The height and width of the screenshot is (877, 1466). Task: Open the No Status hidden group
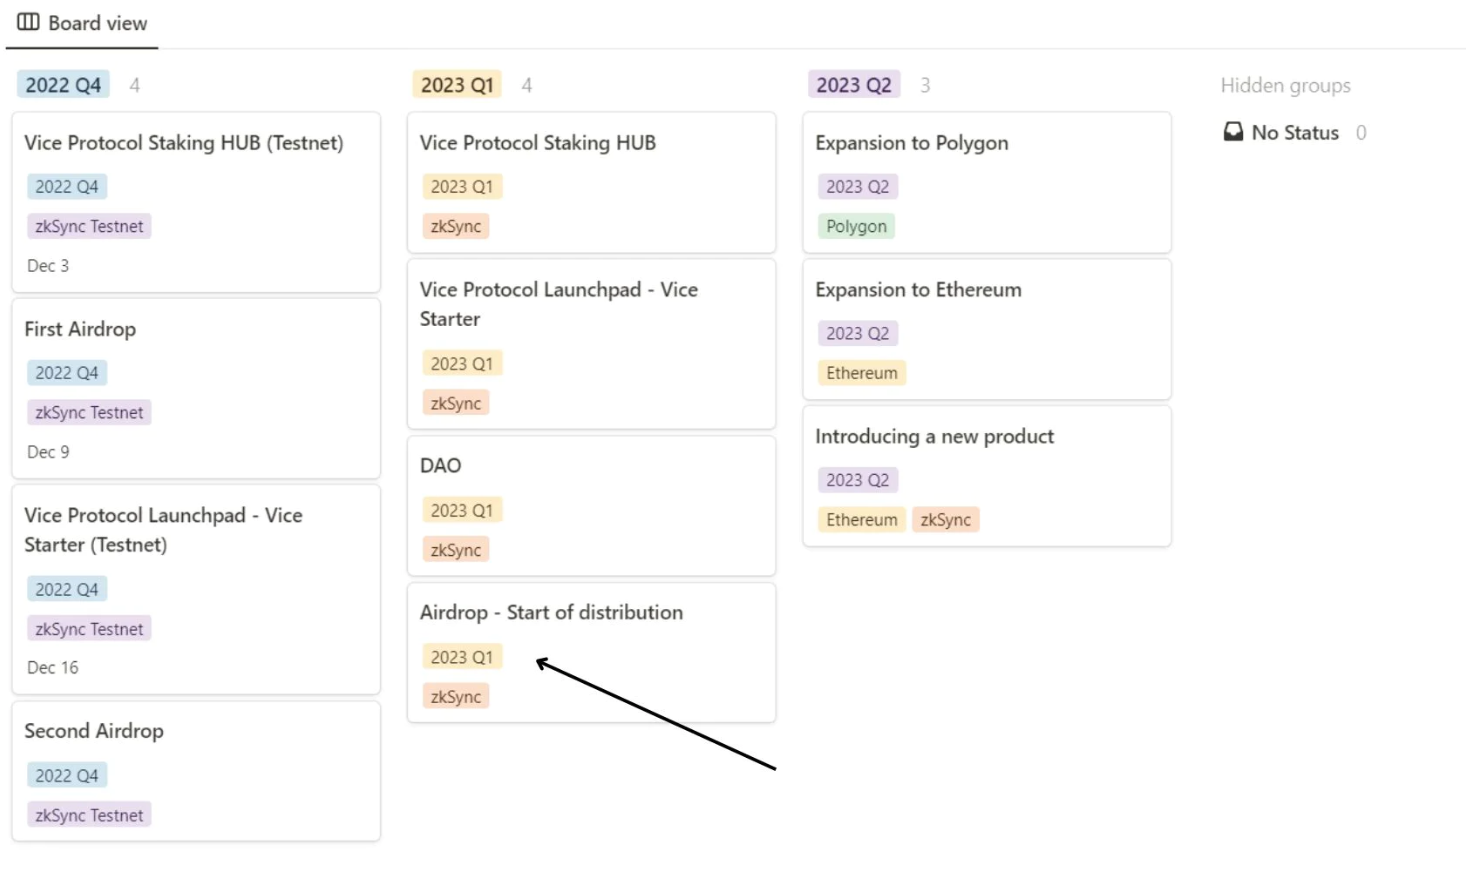pos(1295,132)
